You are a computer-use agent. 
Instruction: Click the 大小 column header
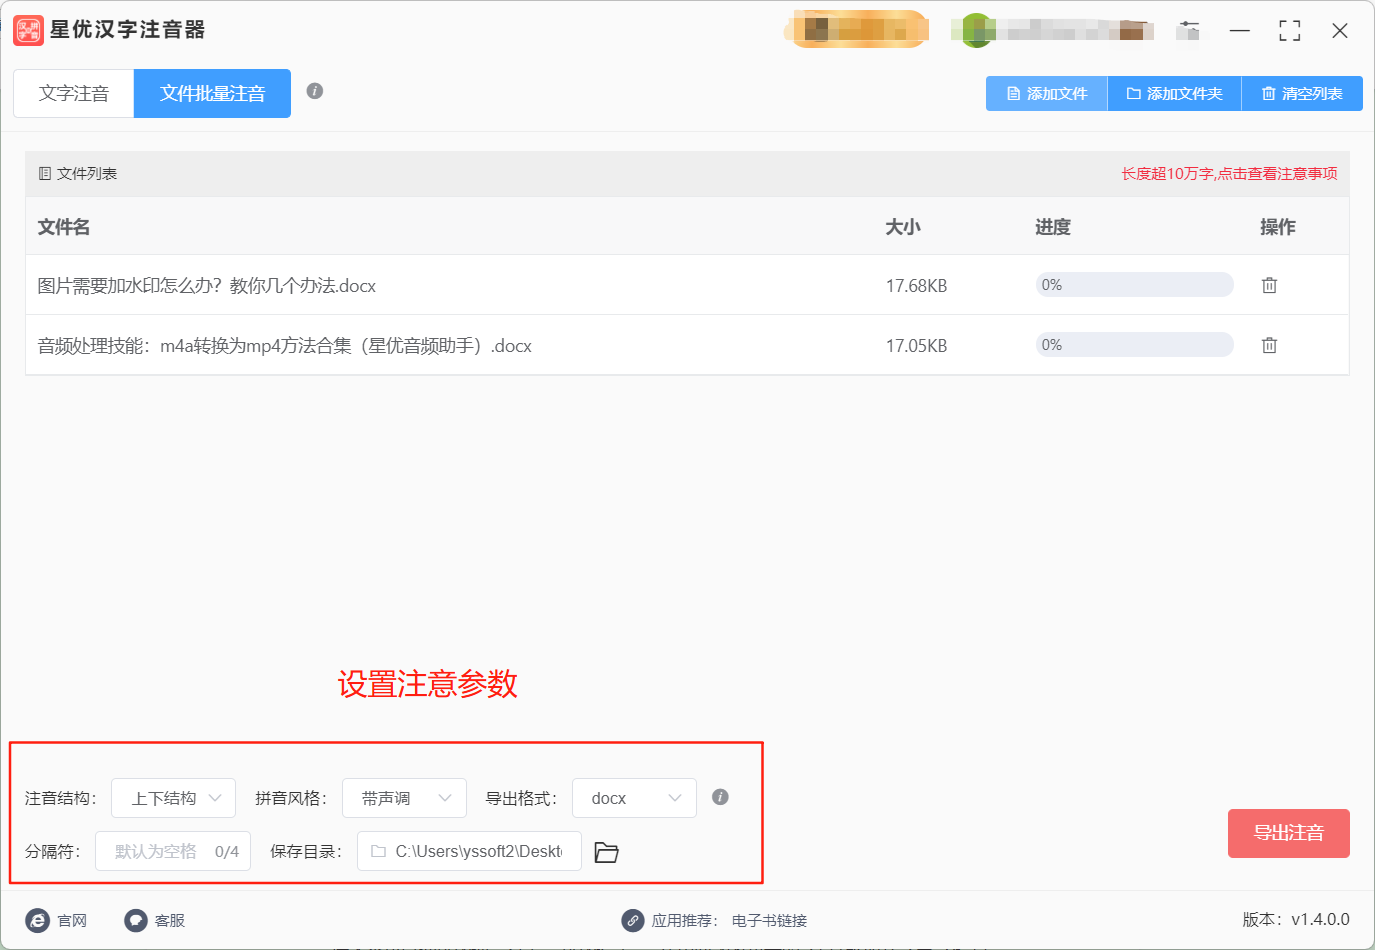pos(903,227)
